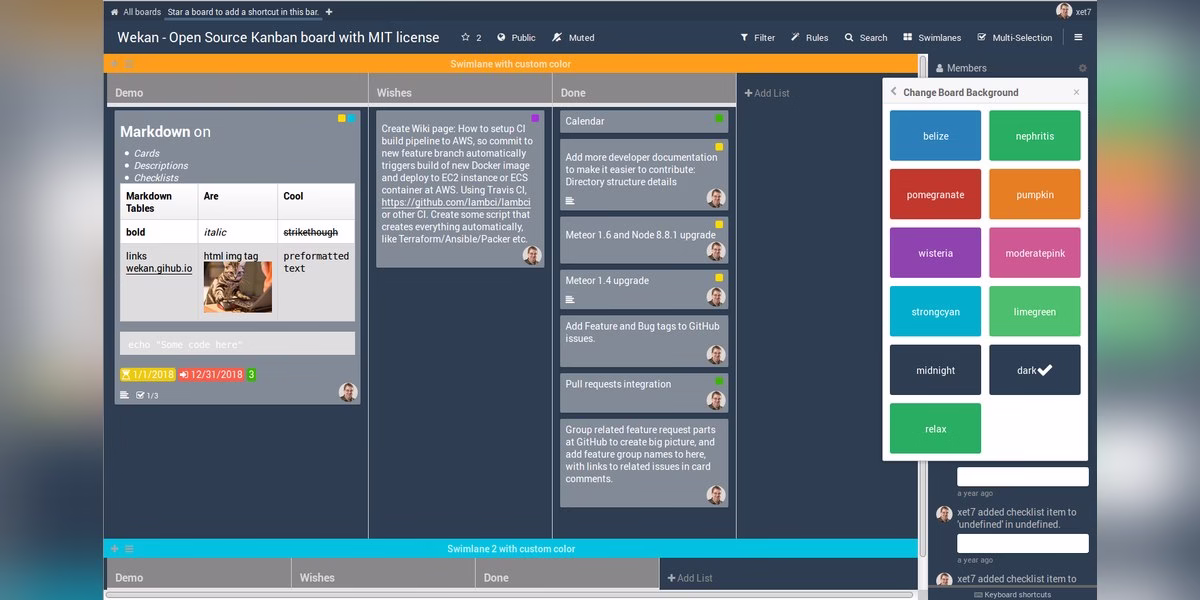The width and height of the screenshot is (1200, 600).
Task: Open the Swimlane 2 hamburger menu
Action: coord(129,549)
